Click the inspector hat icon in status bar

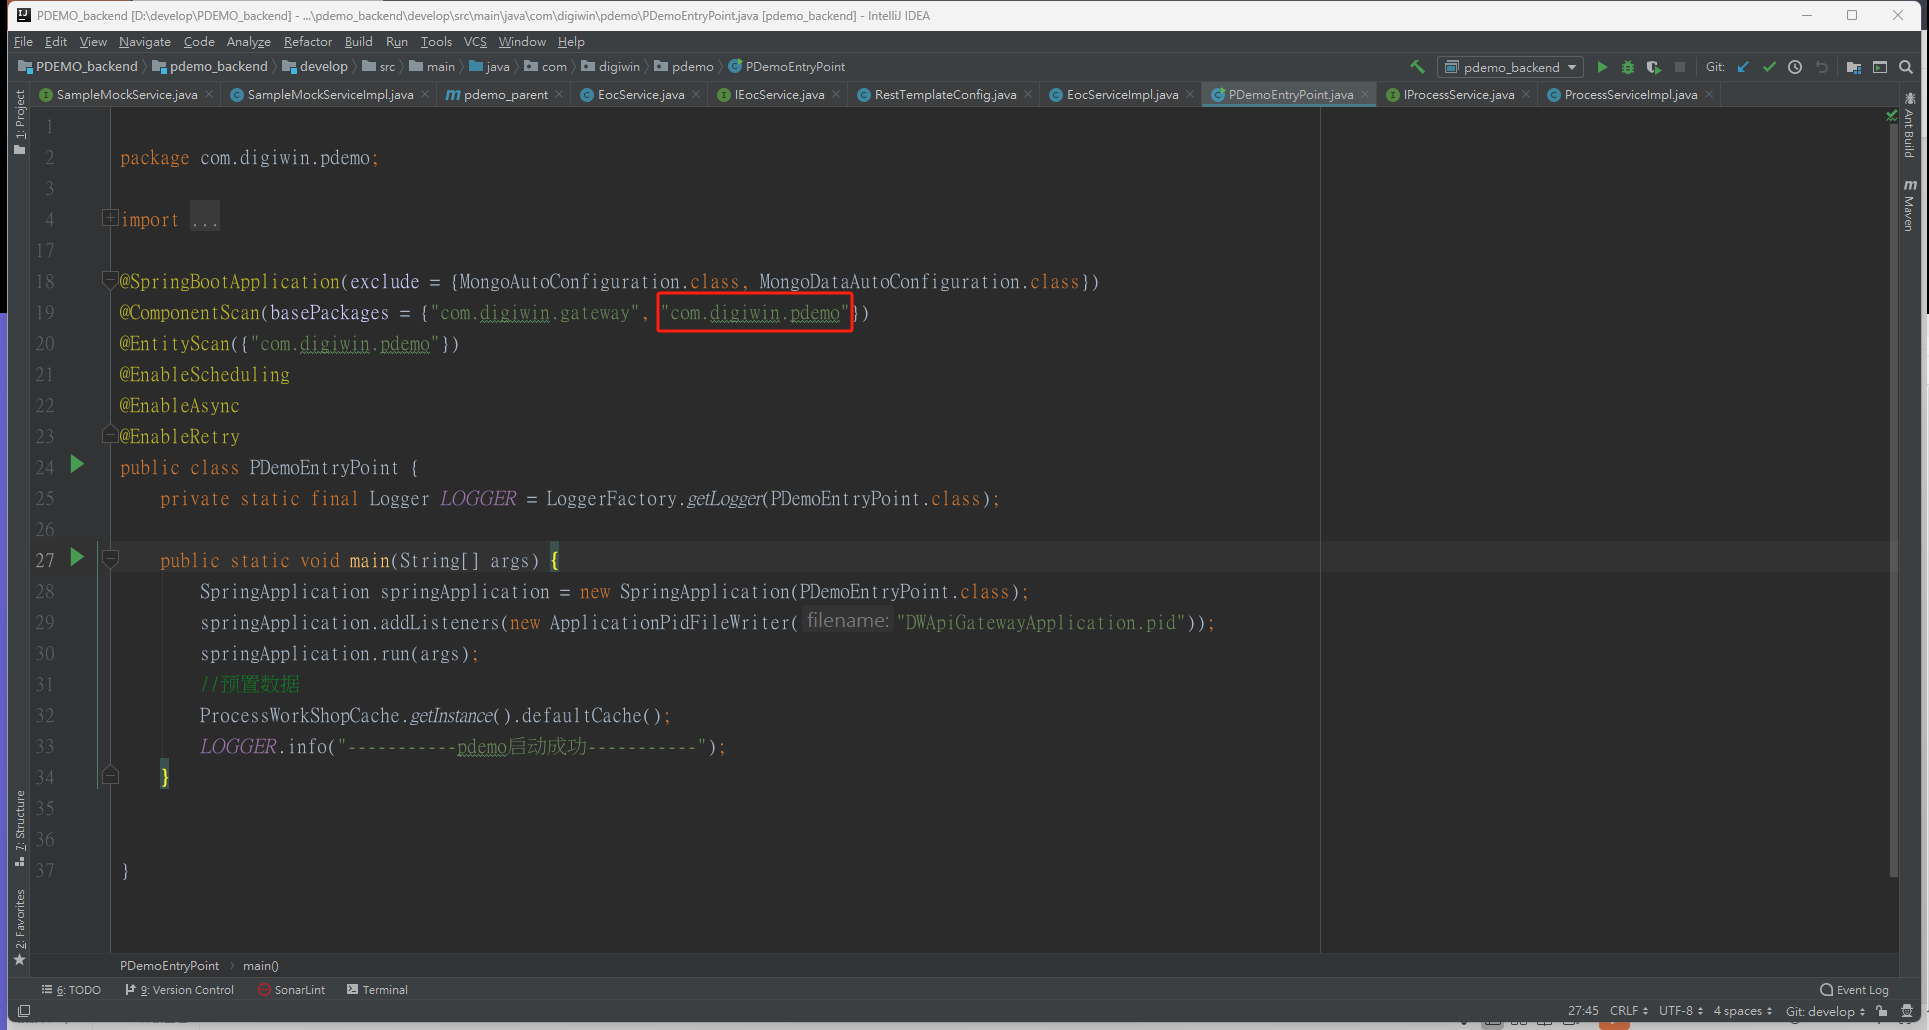[x=1907, y=1011]
